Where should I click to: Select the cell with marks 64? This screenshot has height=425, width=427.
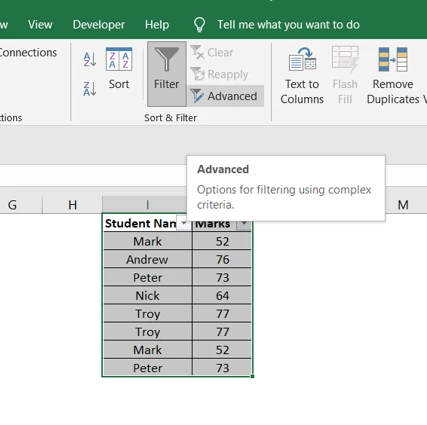222,295
